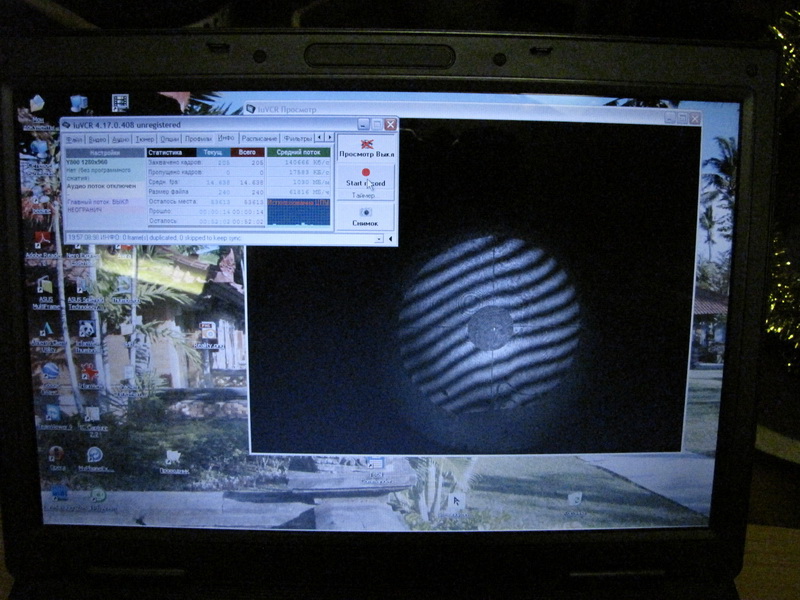Viewport: 800px width, 600px height.
Task: Click the Настройки header in the info panel
Action: click(105, 153)
